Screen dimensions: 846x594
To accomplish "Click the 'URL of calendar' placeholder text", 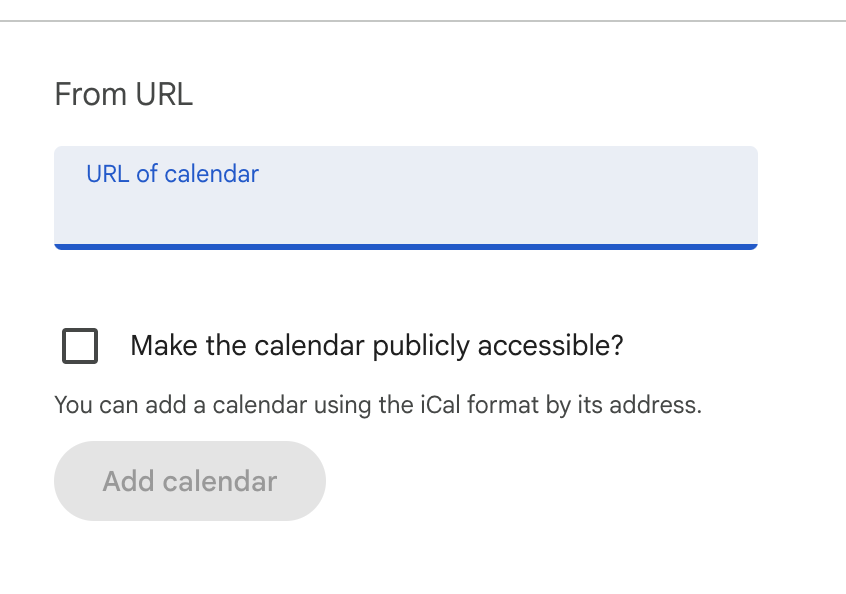I will 172,173.
